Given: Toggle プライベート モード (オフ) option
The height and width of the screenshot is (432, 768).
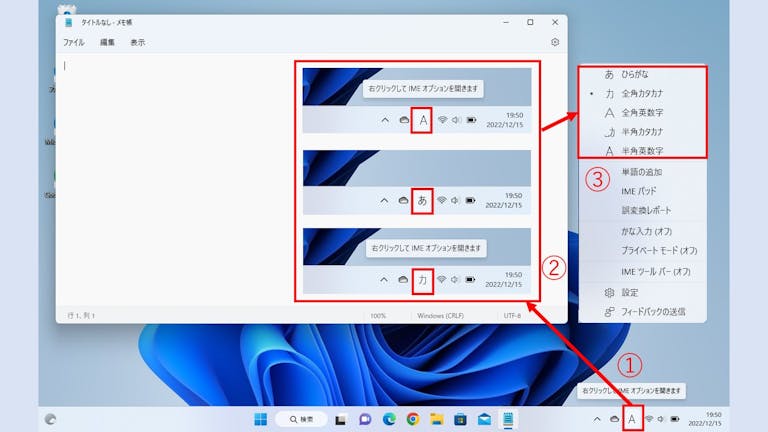Looking at the screenshot, I should 642,250.
